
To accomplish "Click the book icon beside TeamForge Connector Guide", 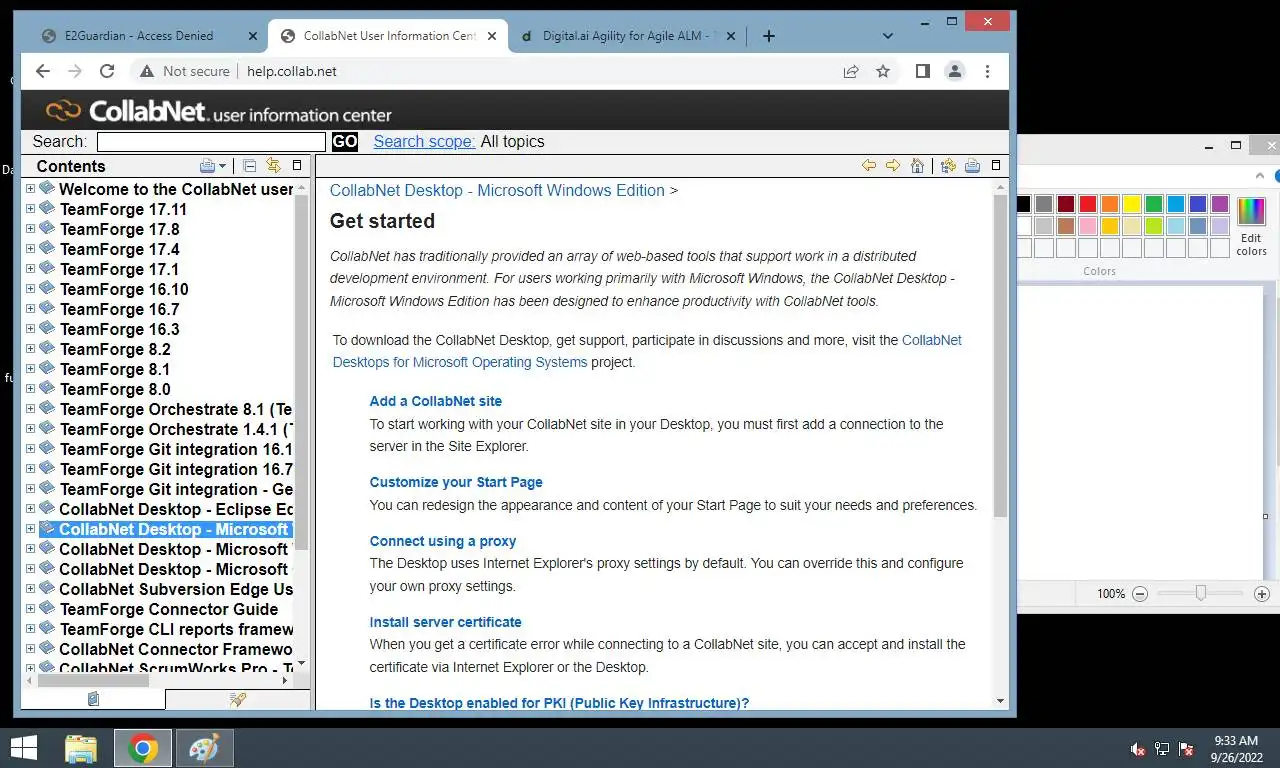I will coord(47,608).
